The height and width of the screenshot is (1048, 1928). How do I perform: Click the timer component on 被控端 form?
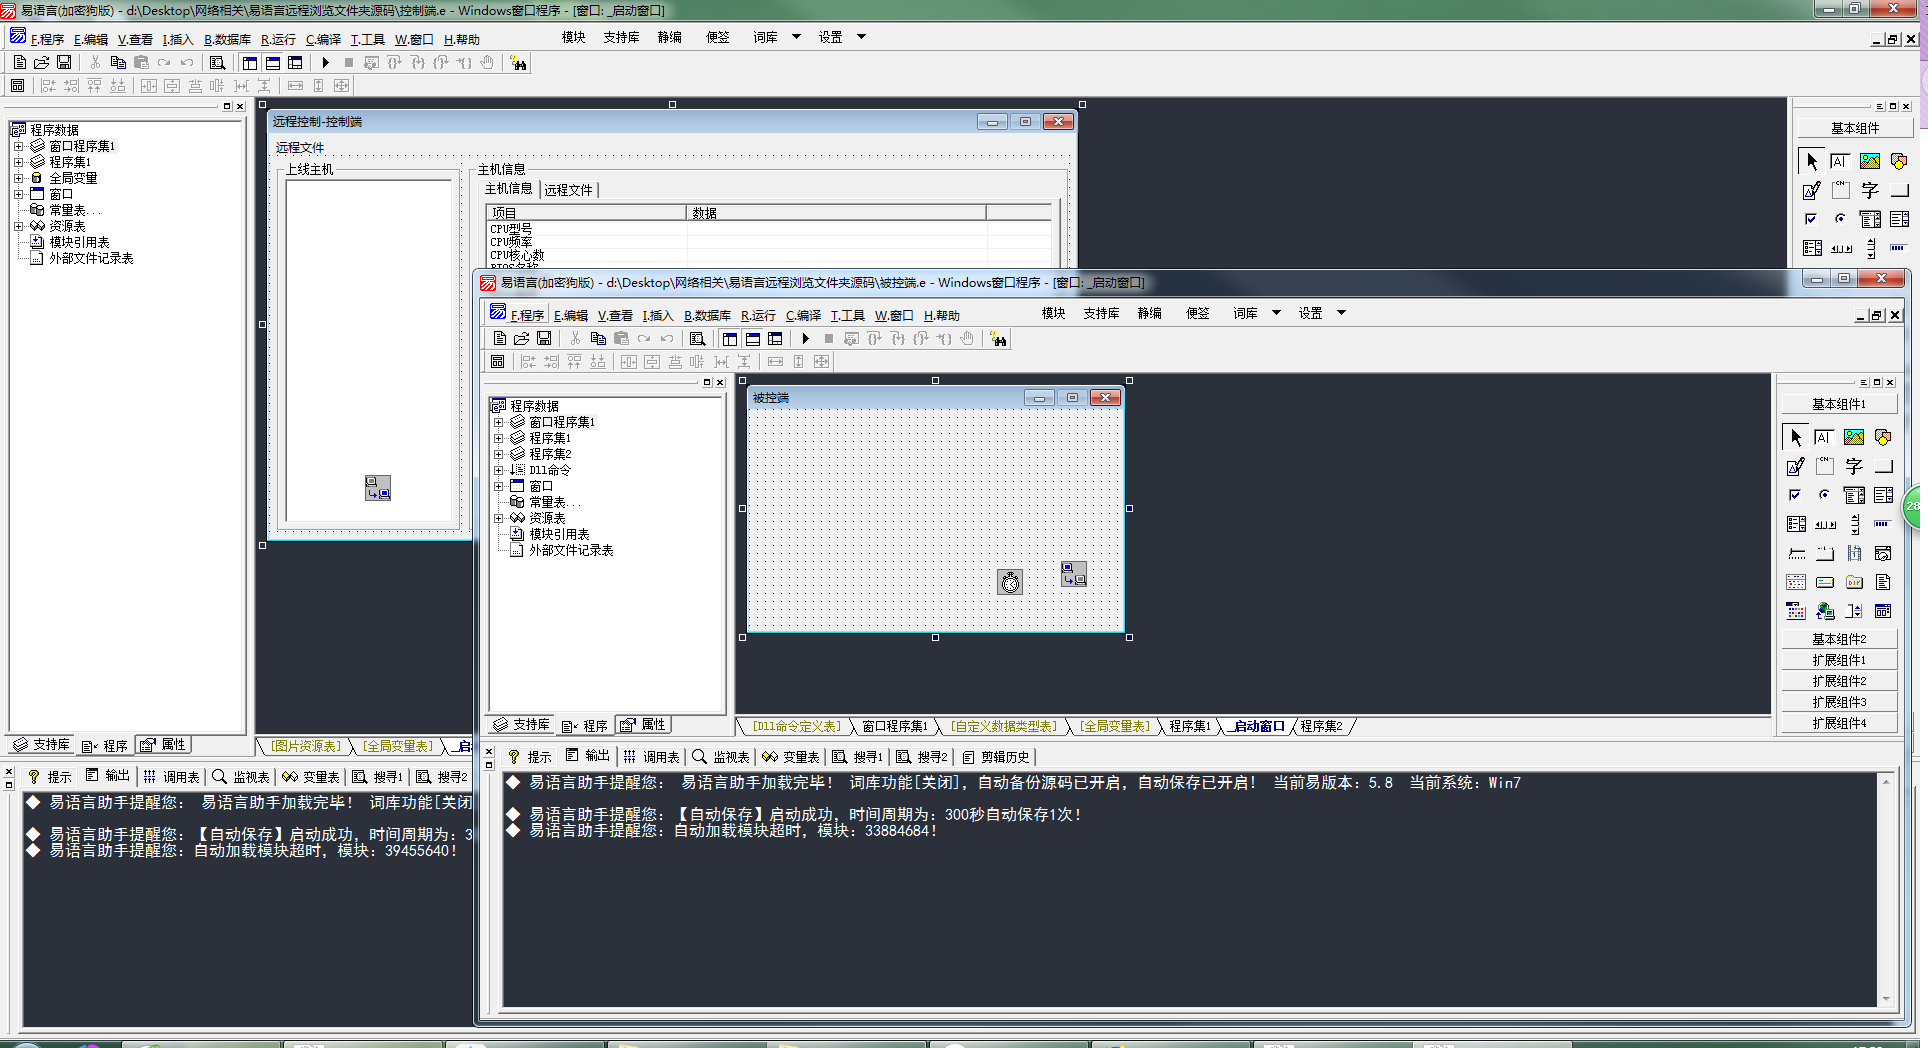coord(1010,582)
